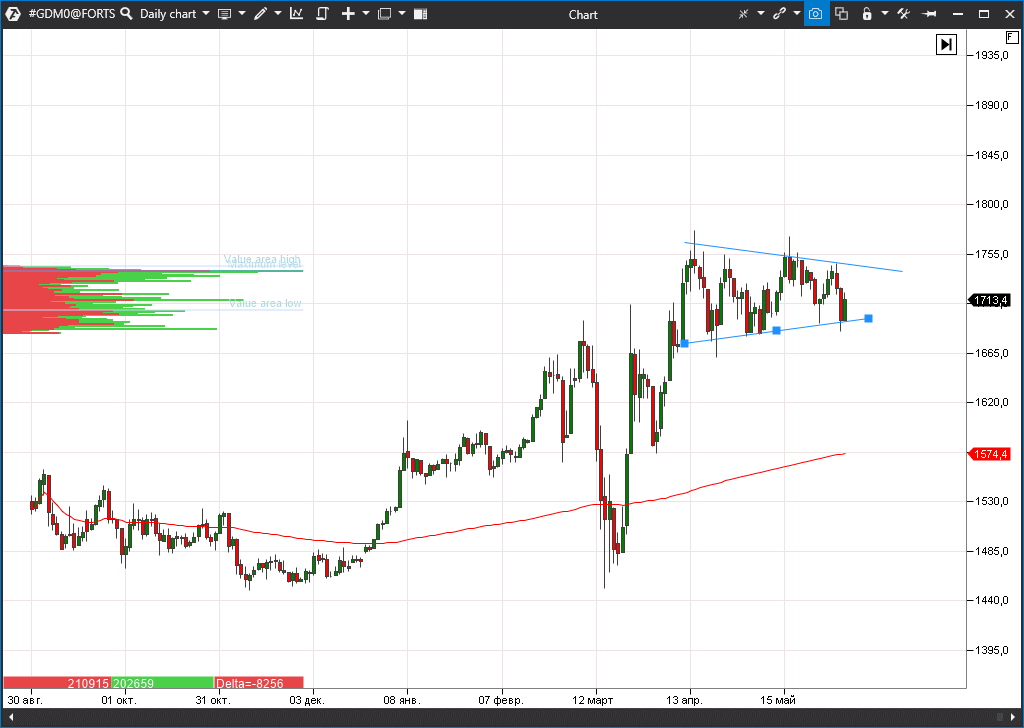Toggle the chart lock padlock

(866, 14)
